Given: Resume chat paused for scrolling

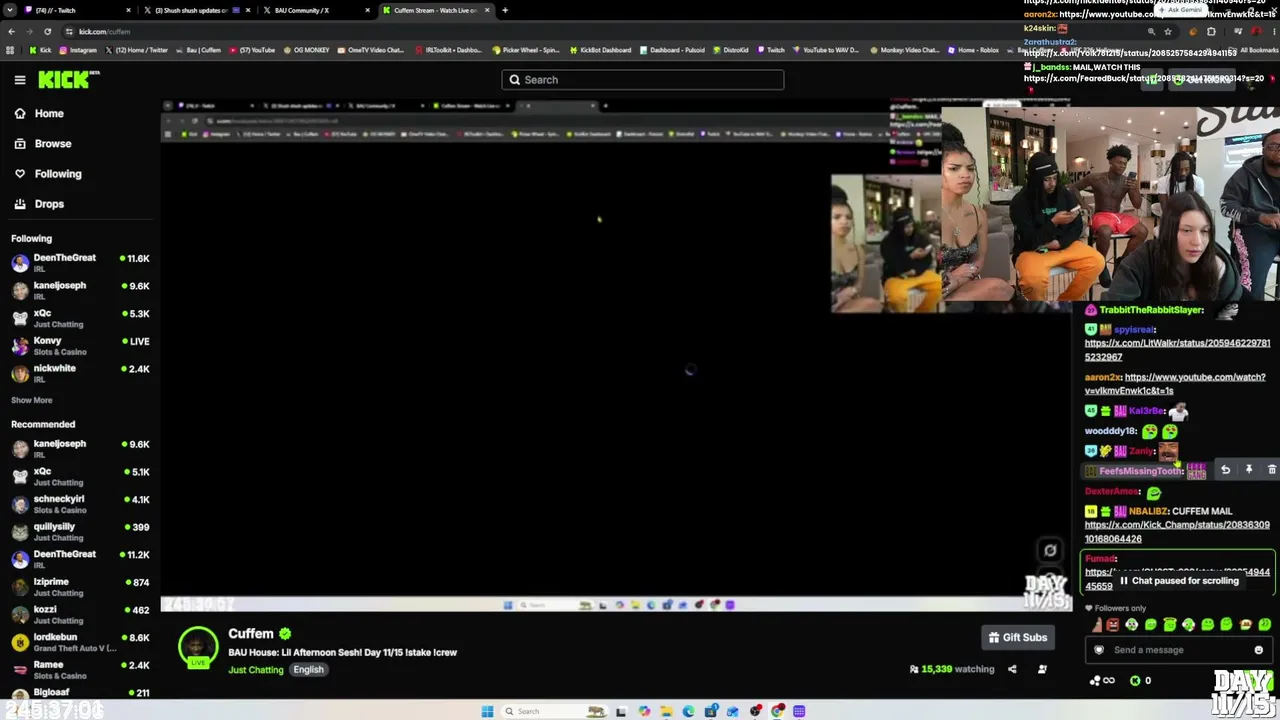Looking at the screenshot, I should tap(1178, 581).
